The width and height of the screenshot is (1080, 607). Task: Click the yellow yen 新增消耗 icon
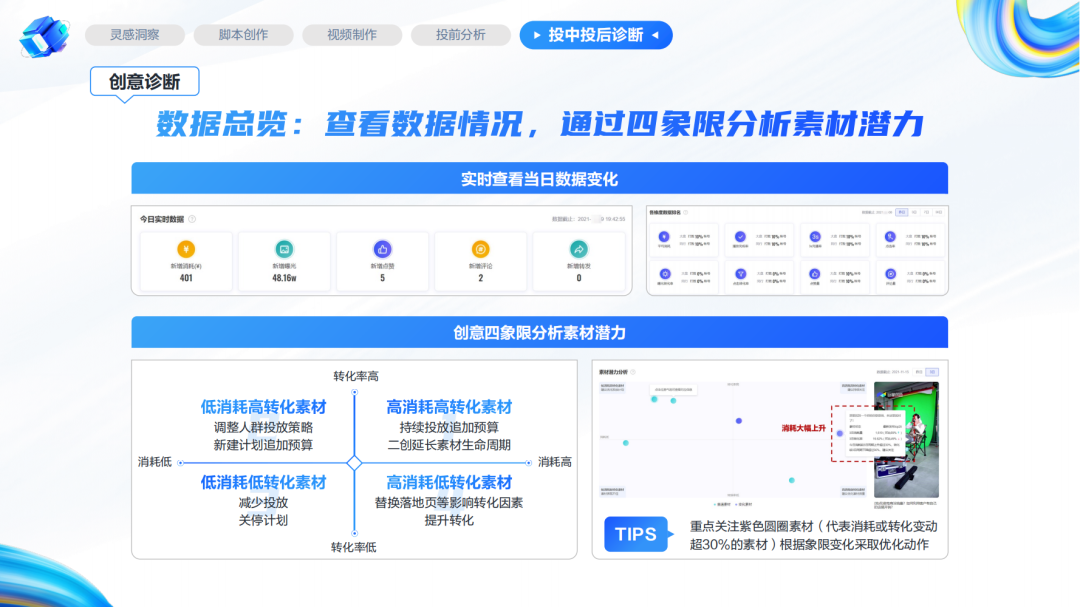(186, 249)
